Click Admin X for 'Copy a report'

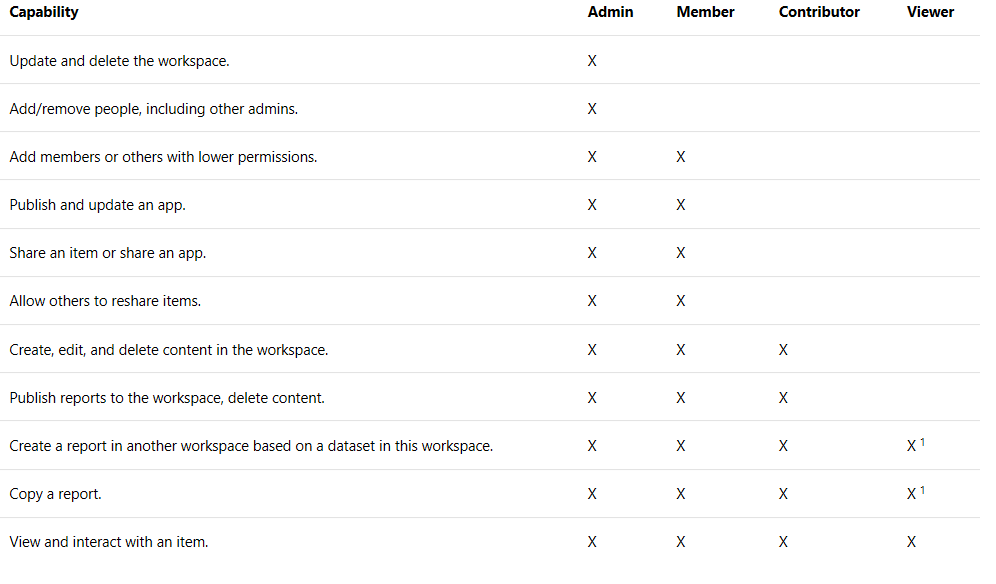[592, 494]
